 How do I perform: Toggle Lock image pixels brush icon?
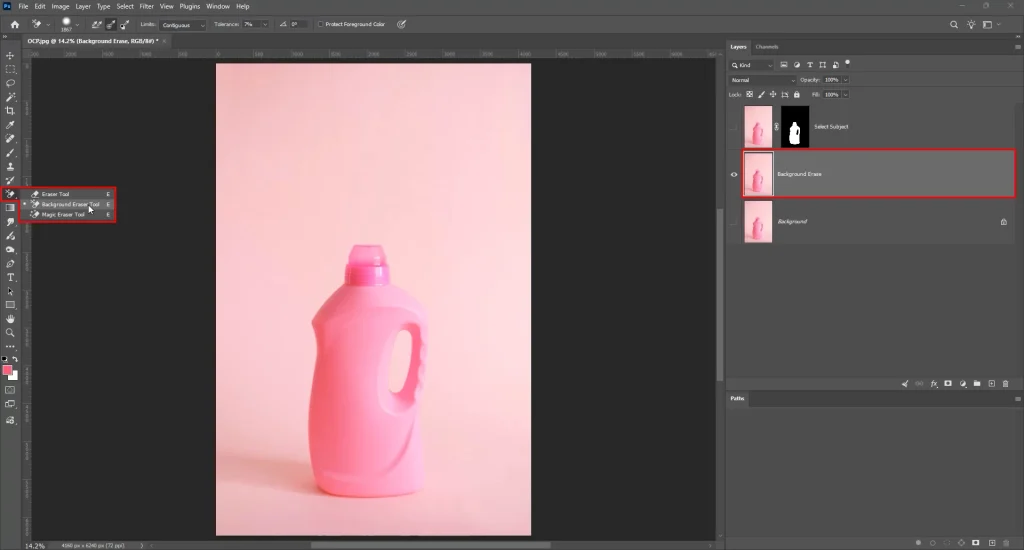point(761,95)
